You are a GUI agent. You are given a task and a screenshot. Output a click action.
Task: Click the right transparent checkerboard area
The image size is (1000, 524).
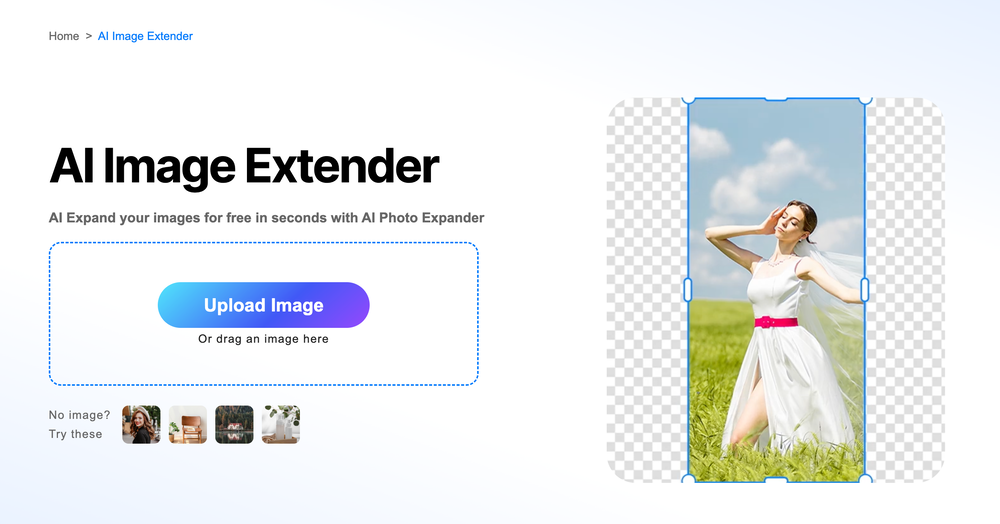point(905,289)
